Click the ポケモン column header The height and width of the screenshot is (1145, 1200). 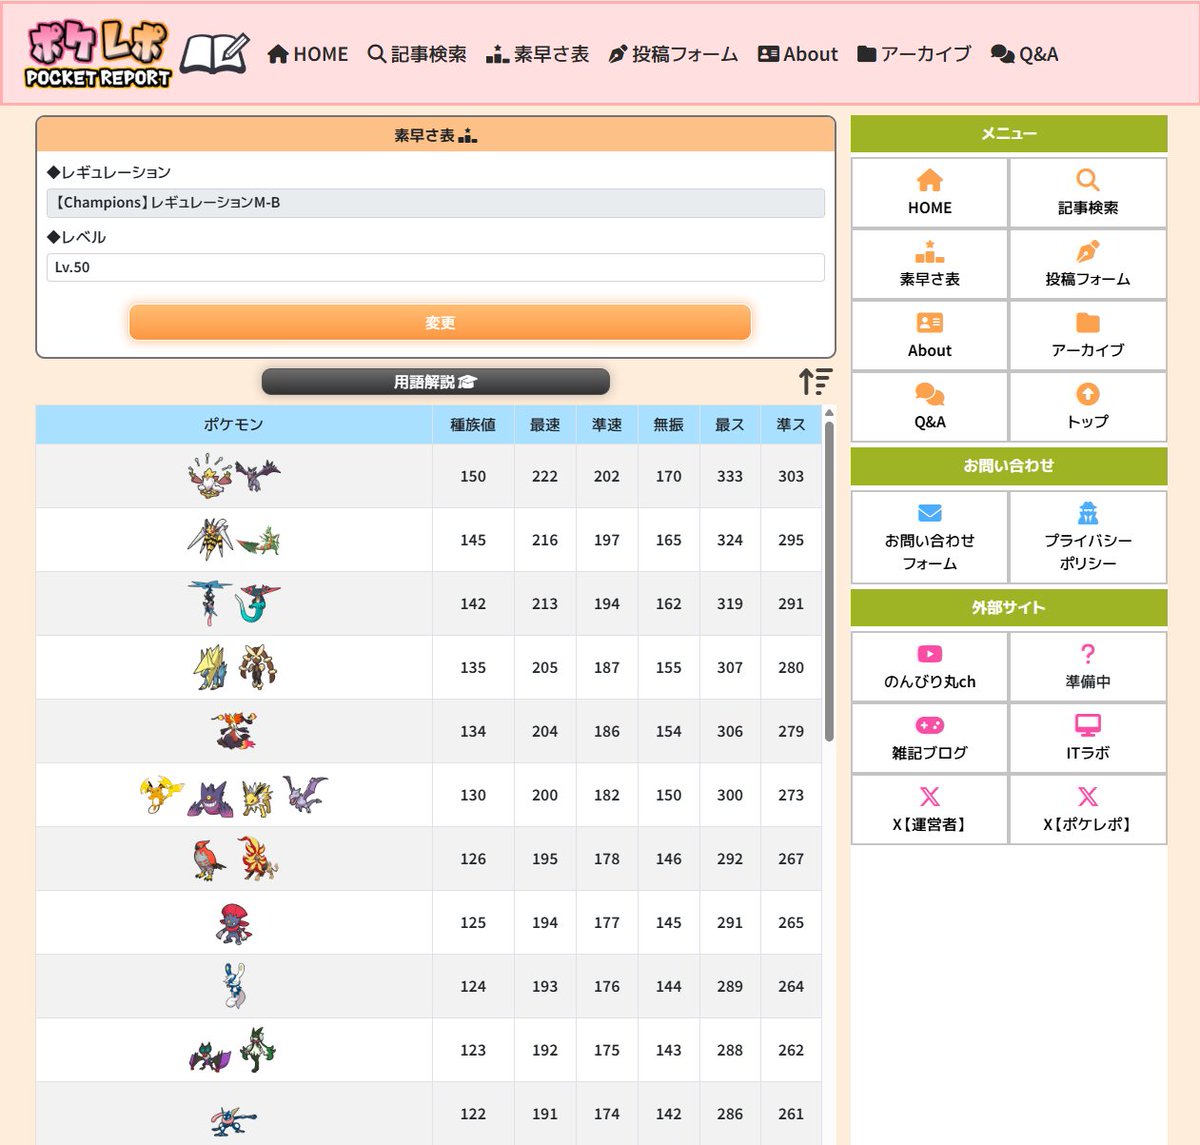tap(234, 424)
